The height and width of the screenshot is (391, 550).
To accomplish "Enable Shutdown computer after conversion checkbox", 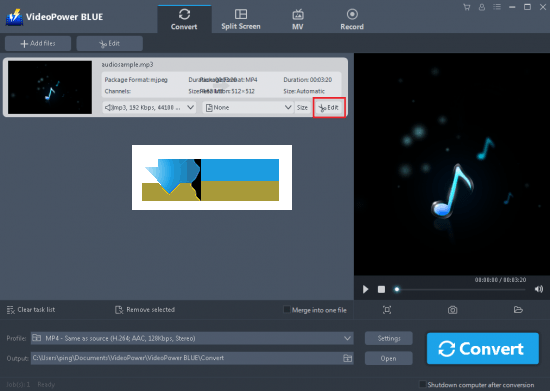I will pos(423,384).
